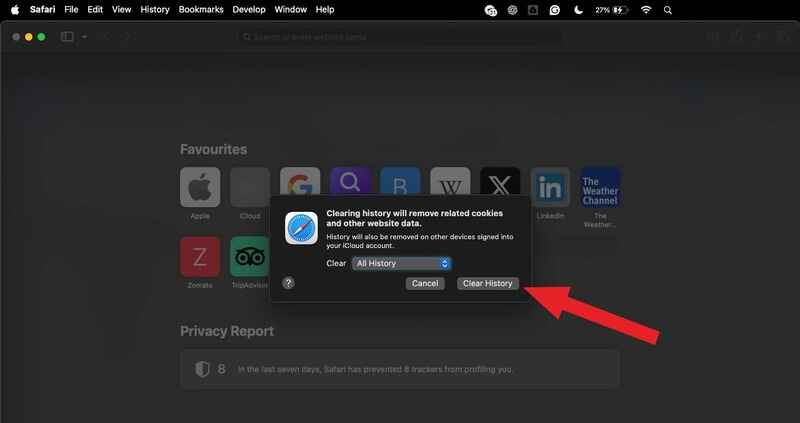Expand the sidebar tab group dropdown arrow
Image resolution: width=800 pixels, height=423 pixels.
84,37
